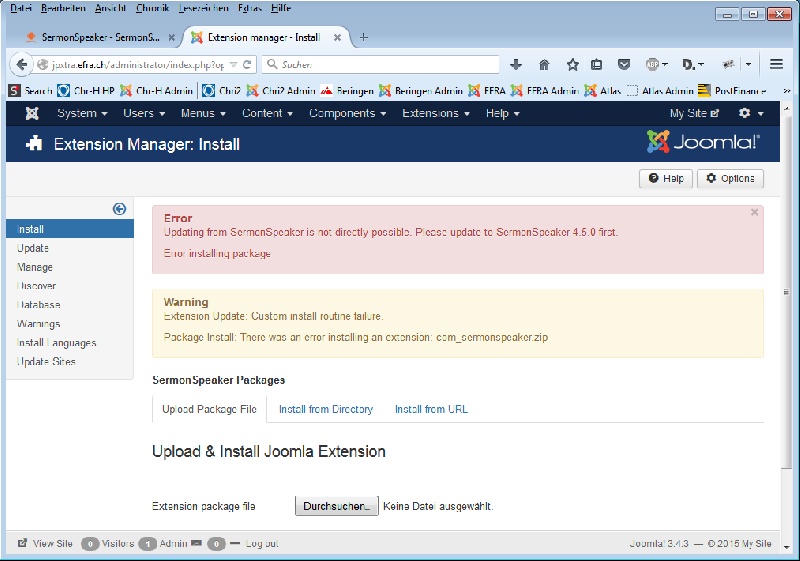This screenshot has height=561, width=800.
Task: Switch to Install from URL tab
Action: pyautogui.click(x=431, y=409)
